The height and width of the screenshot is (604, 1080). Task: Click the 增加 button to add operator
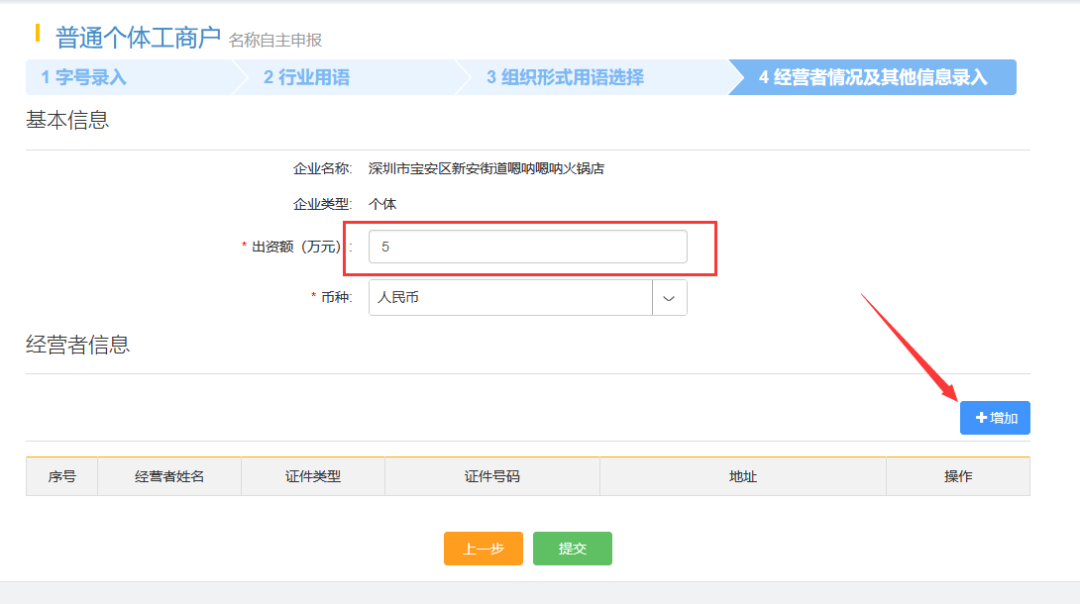(x=994, y=418)
